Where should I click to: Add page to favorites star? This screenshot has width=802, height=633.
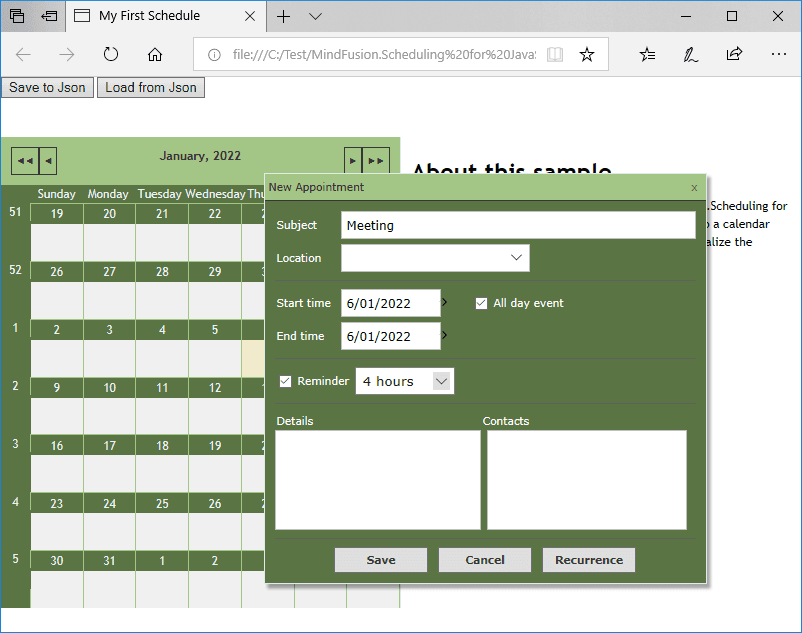(x=587, y=54)
